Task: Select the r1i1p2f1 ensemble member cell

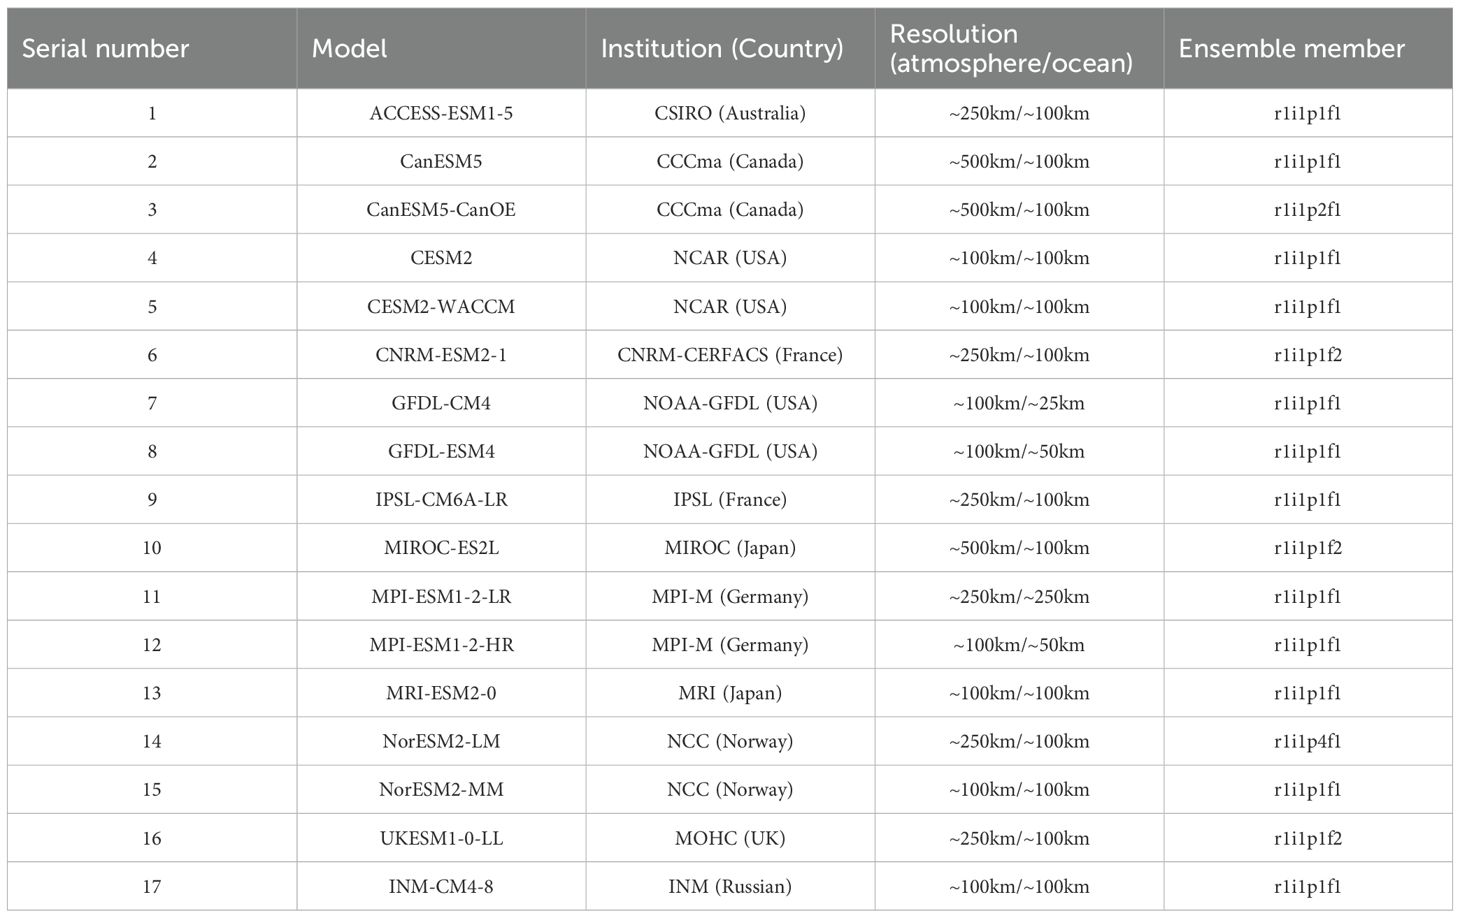Action: pyautogui.click(x=1308, y=210)
